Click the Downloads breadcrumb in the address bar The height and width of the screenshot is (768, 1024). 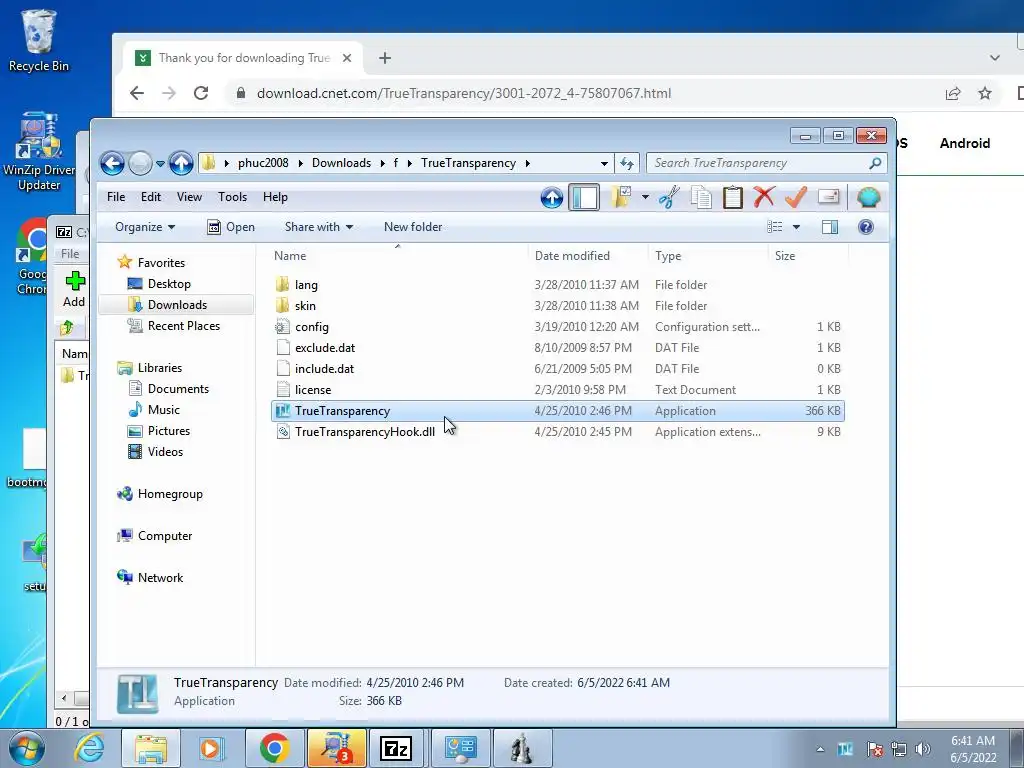[x=342, y=163]
